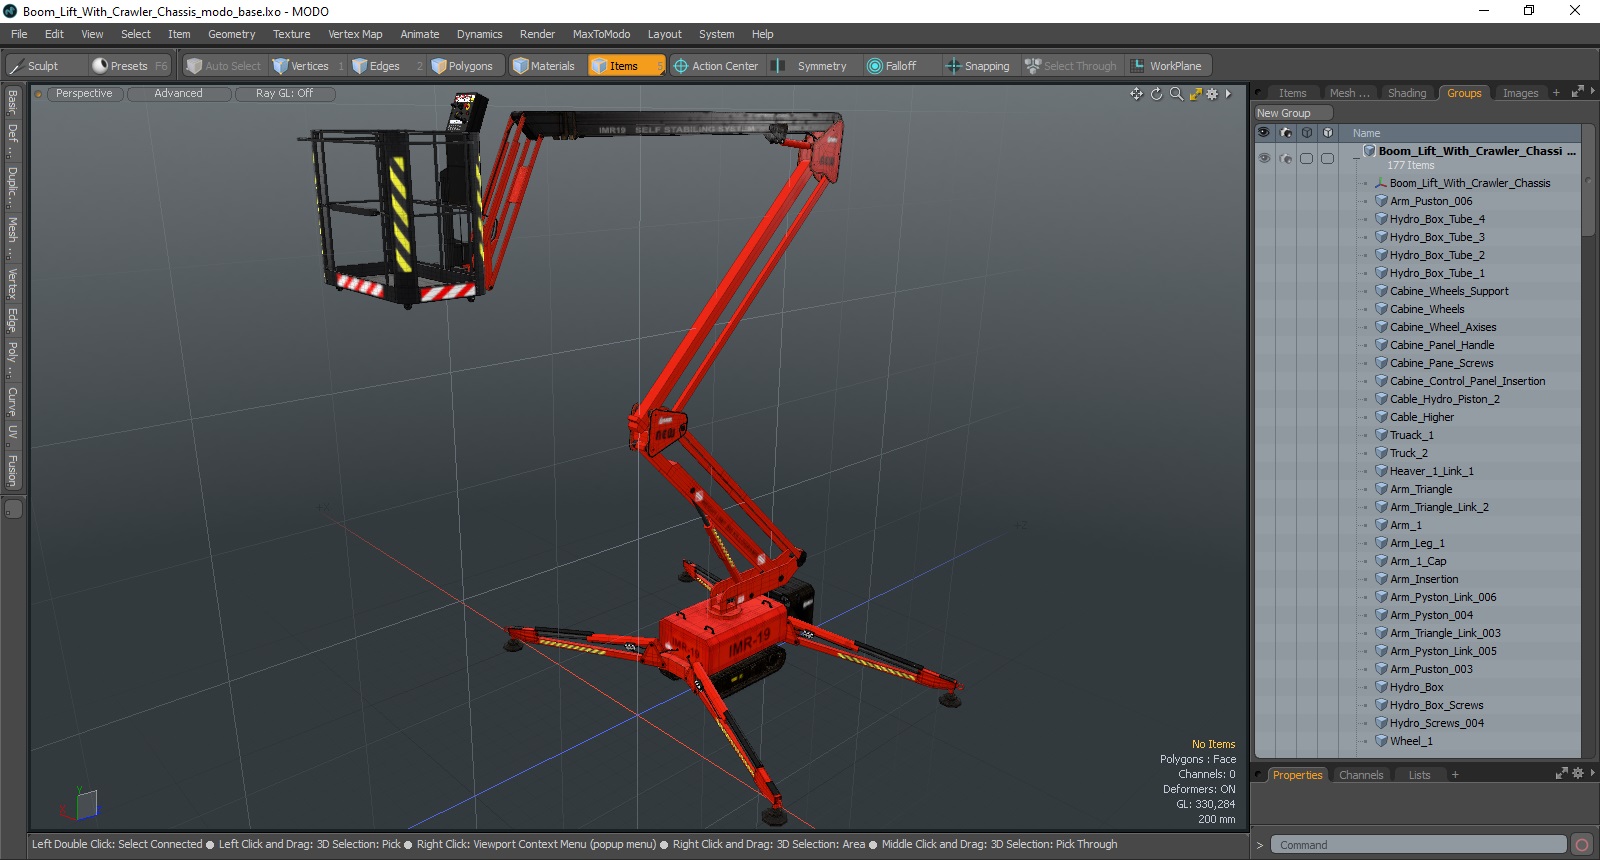
Task: Switch to Polygons selection mode
Action: pyautogui.click(x=467, y=66)
